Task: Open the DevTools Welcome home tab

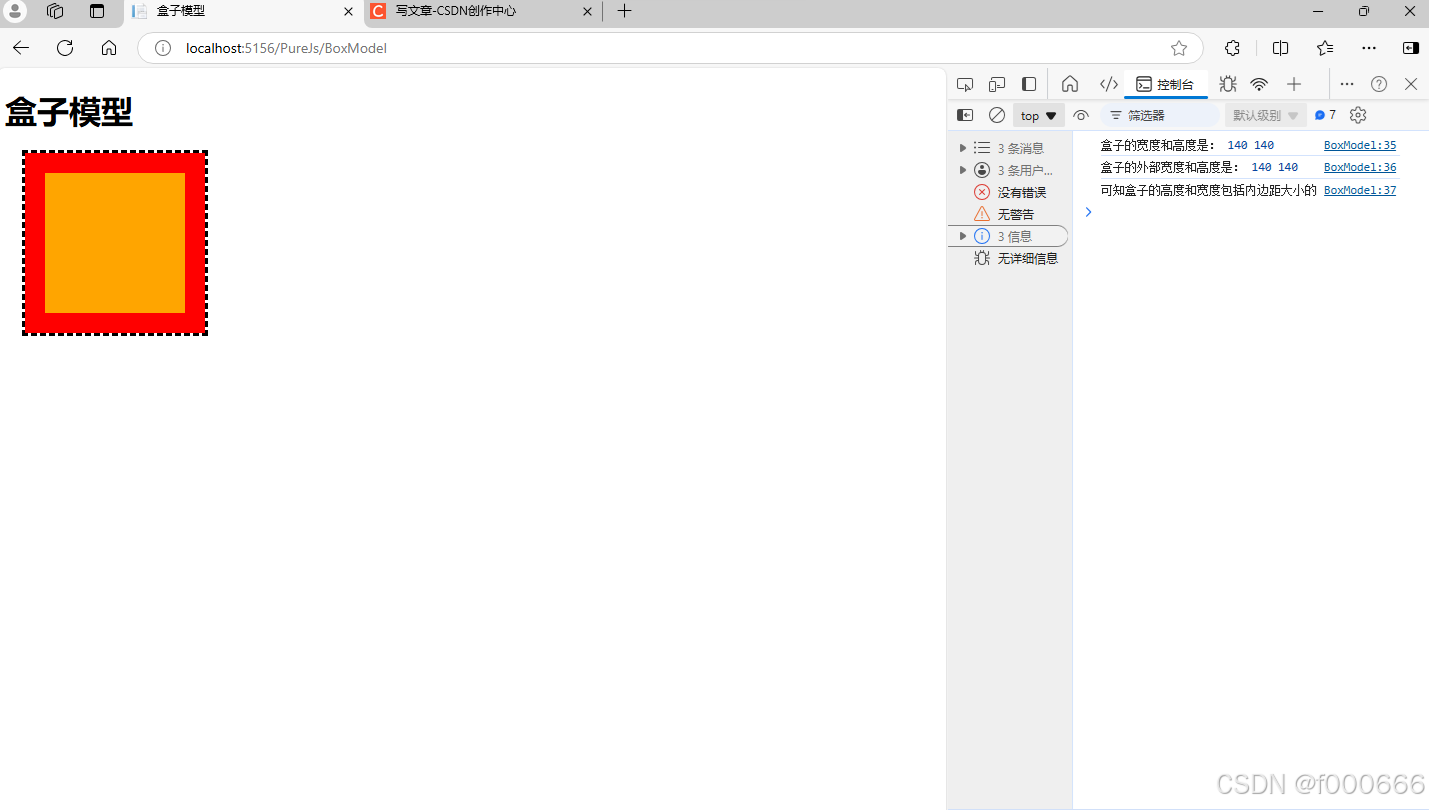Action: click(x=1070, y=84)
